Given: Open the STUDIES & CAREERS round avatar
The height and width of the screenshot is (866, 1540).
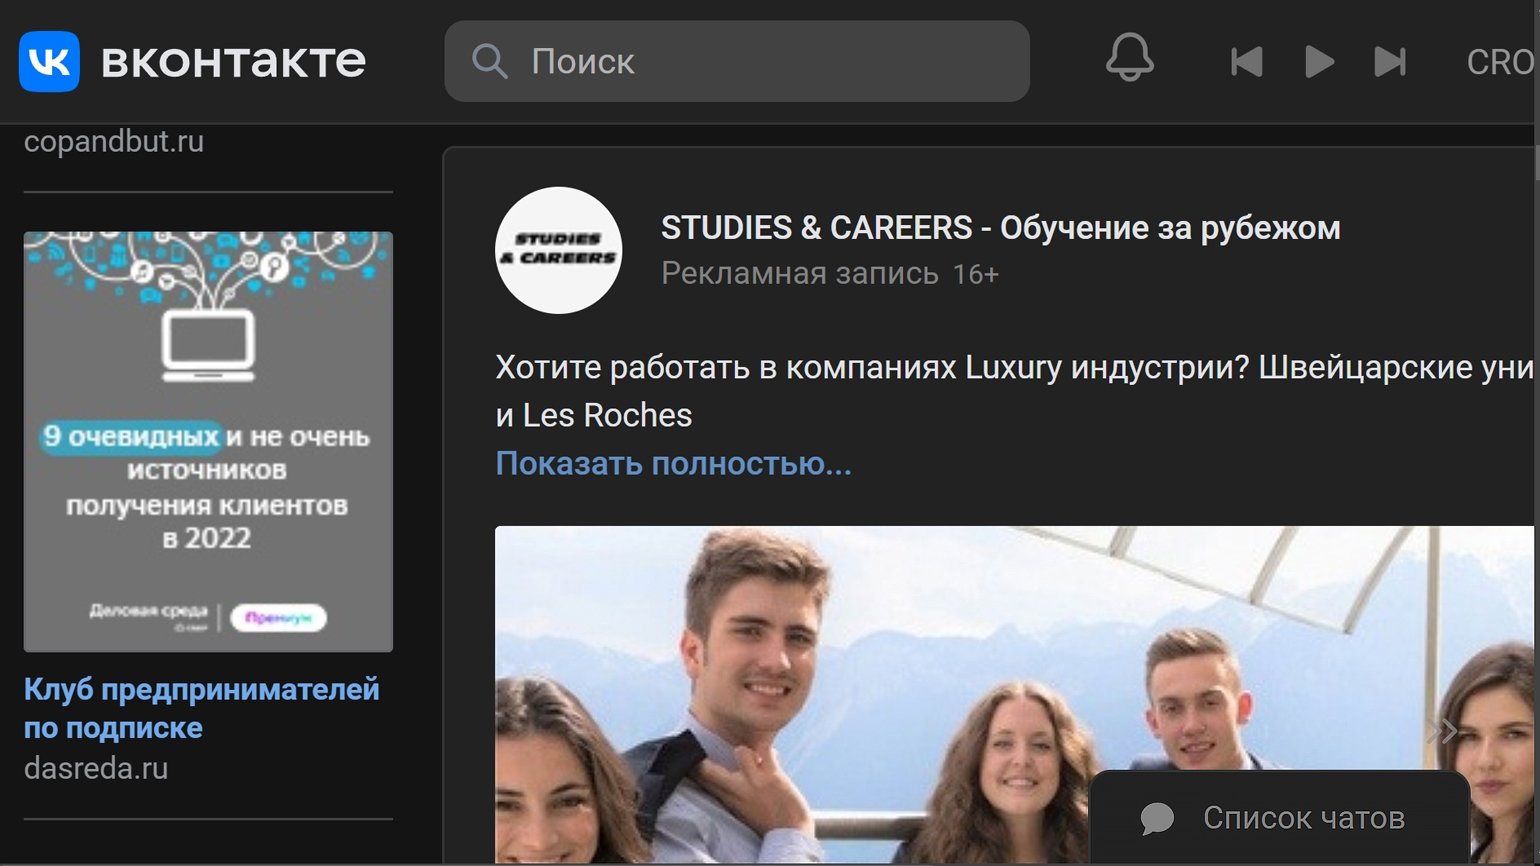Looking at the screenshot, I should pyautogui.click(x=558, y=250).
